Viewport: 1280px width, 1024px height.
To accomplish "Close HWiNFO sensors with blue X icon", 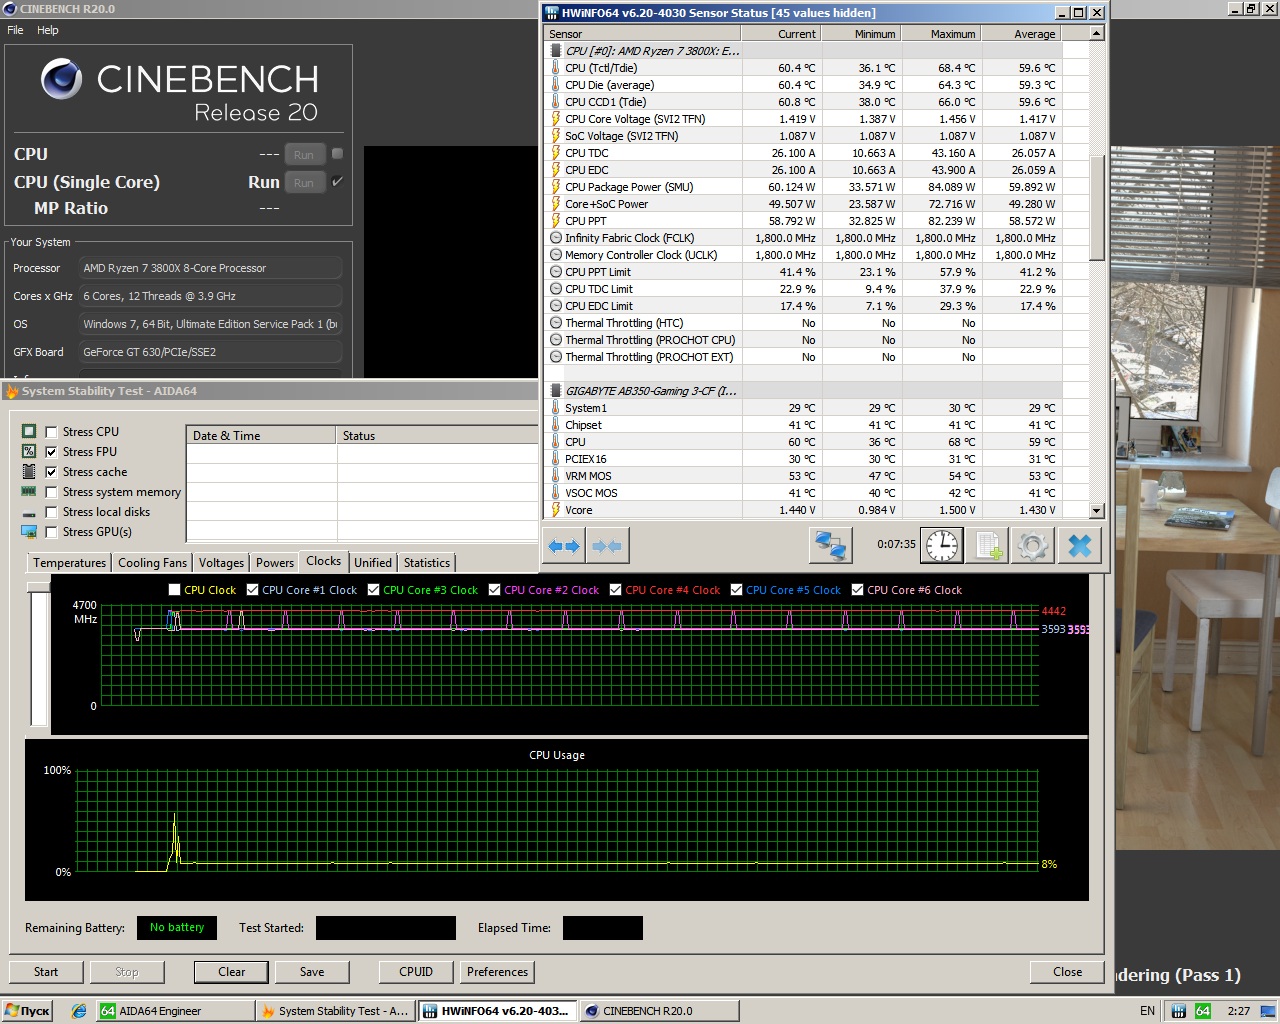I will 1080,545.
